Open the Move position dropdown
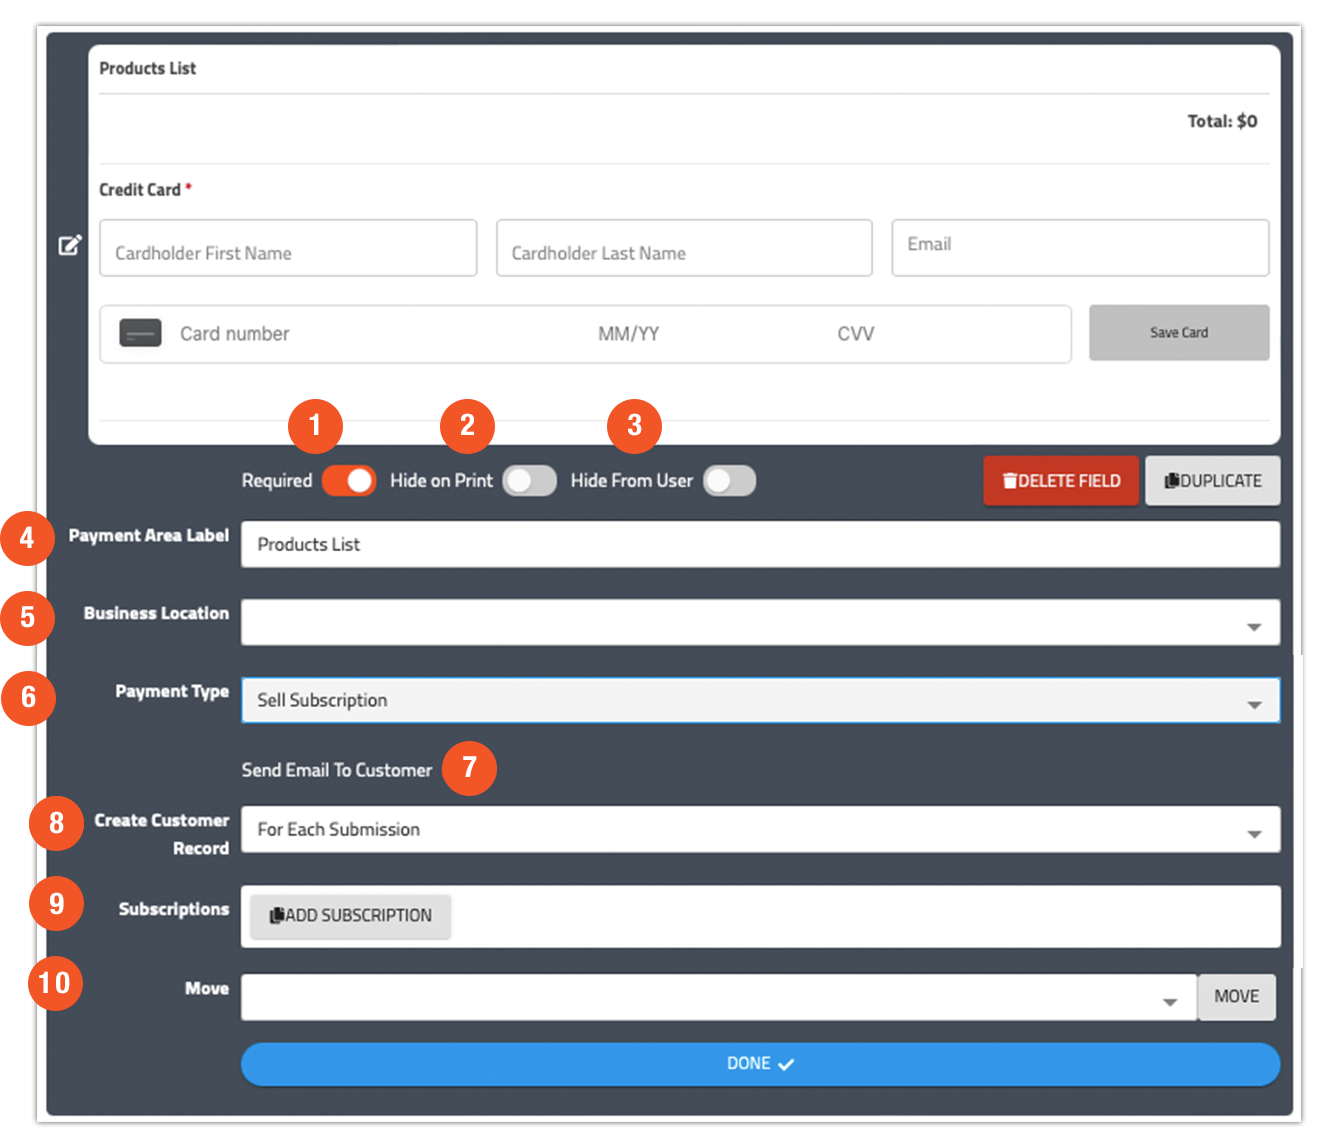The height and width of the screenshot is (1139, 1323). (718, 998)
